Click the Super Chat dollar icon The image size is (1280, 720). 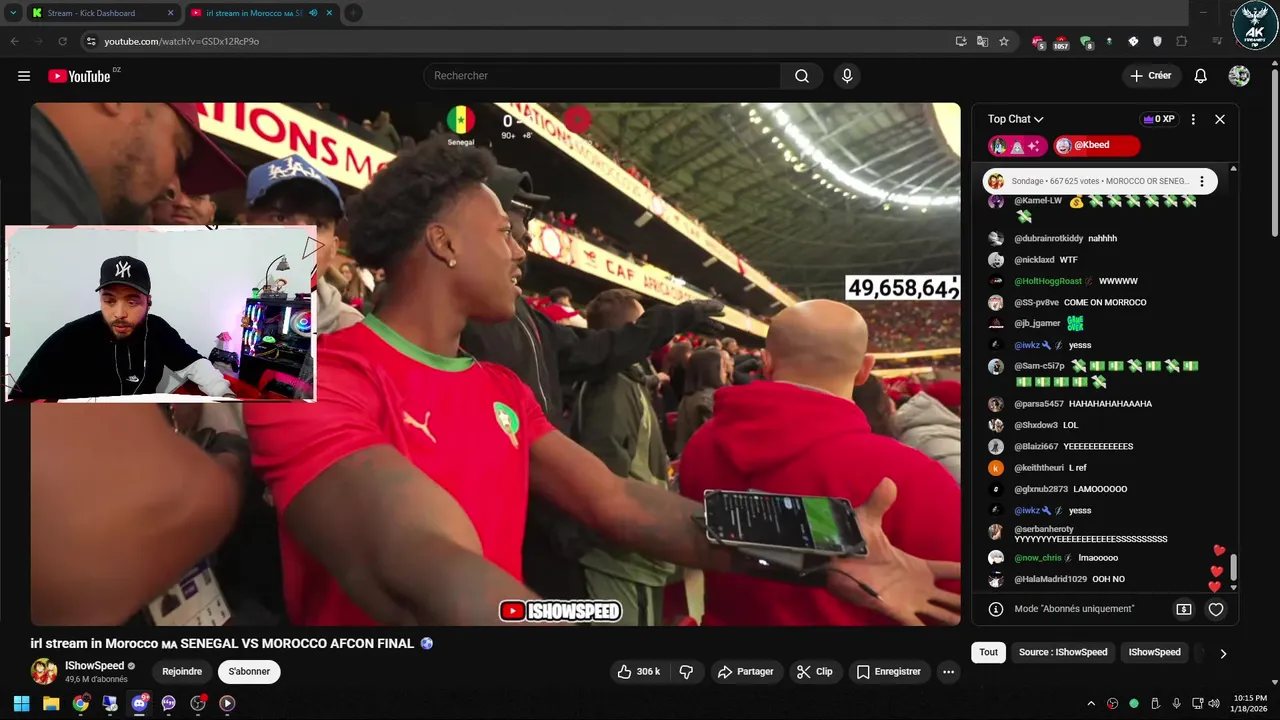click(x=1184, y=609)
